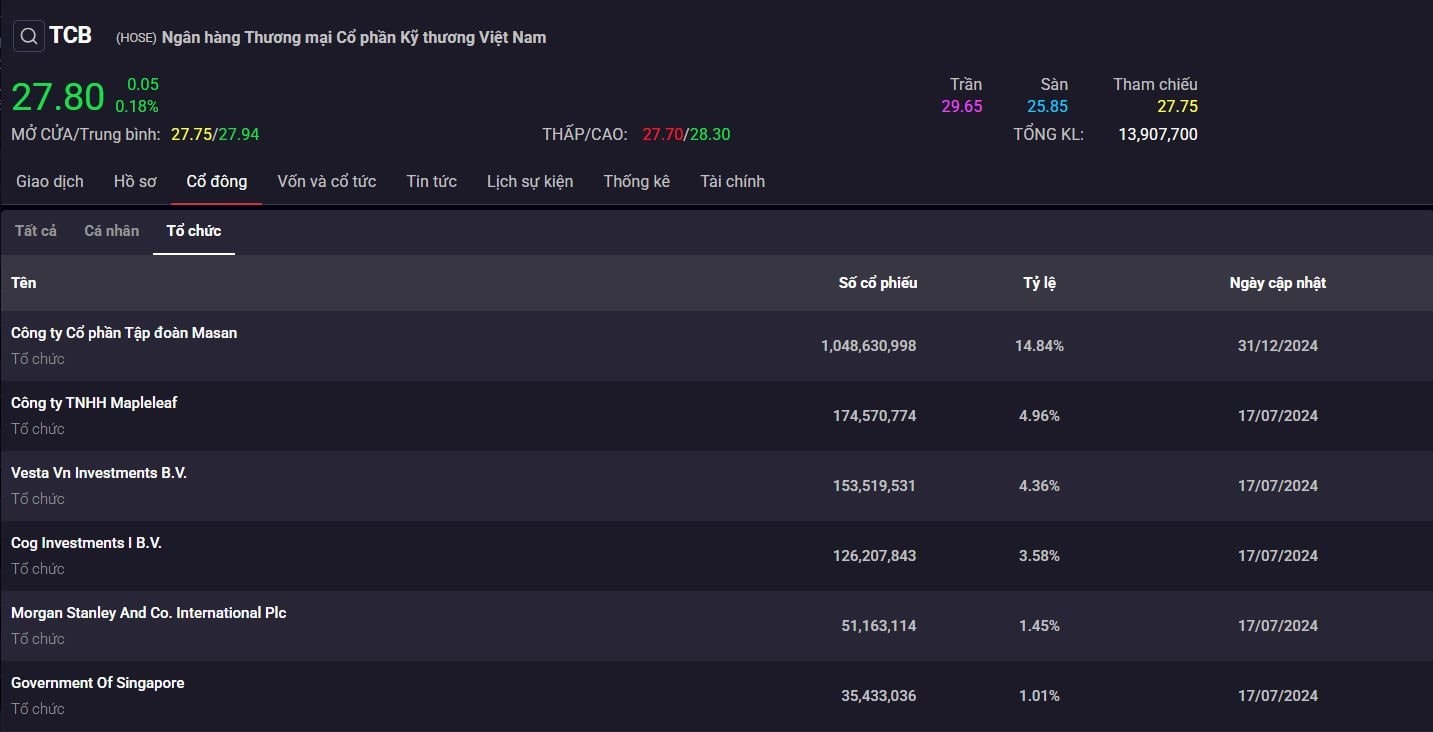Open the Lịch sự kiện tab
Viewport: 1433px width, 732px height.
click(x=530, y=181)
